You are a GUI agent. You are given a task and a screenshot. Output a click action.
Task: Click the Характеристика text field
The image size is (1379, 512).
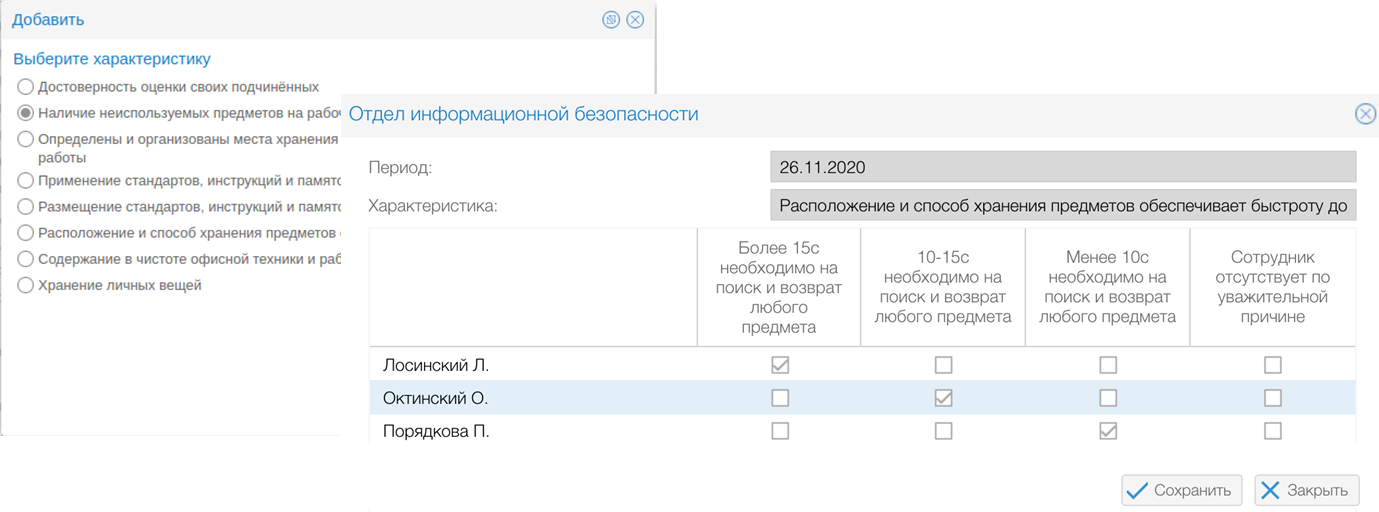pos(1063,207)
